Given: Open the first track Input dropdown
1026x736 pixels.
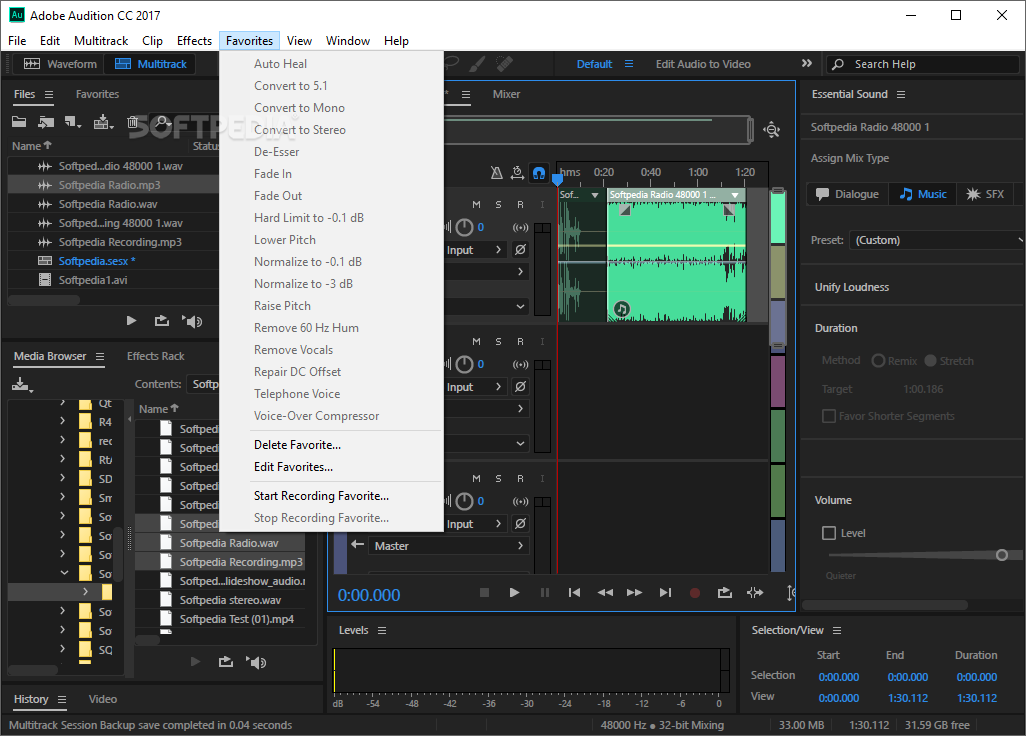Looking at the screenshot, I should [474, 250].
